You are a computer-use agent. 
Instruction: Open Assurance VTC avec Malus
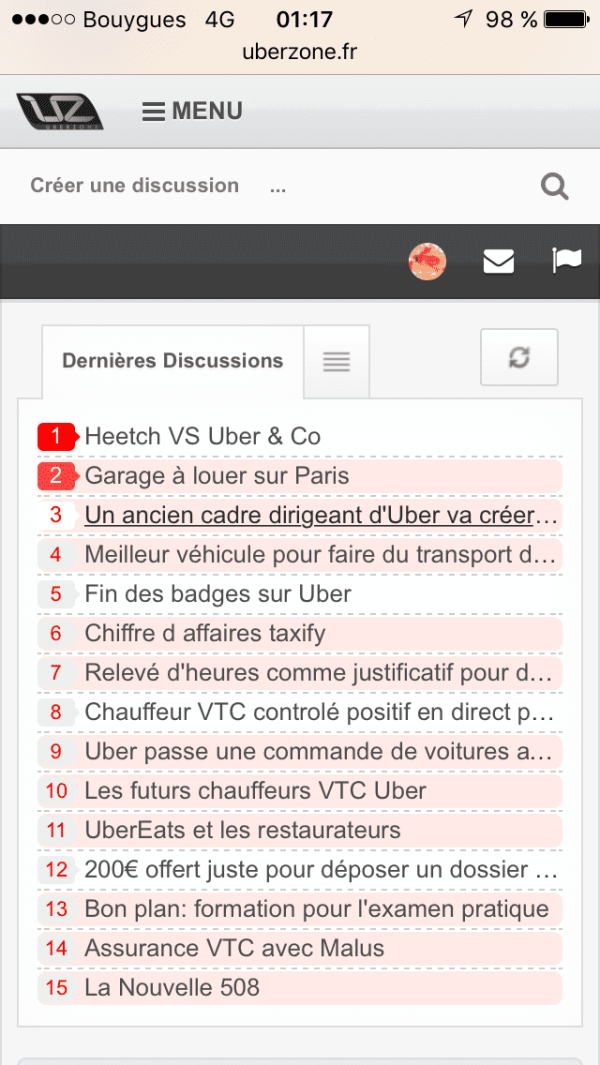tap(234, 948)
